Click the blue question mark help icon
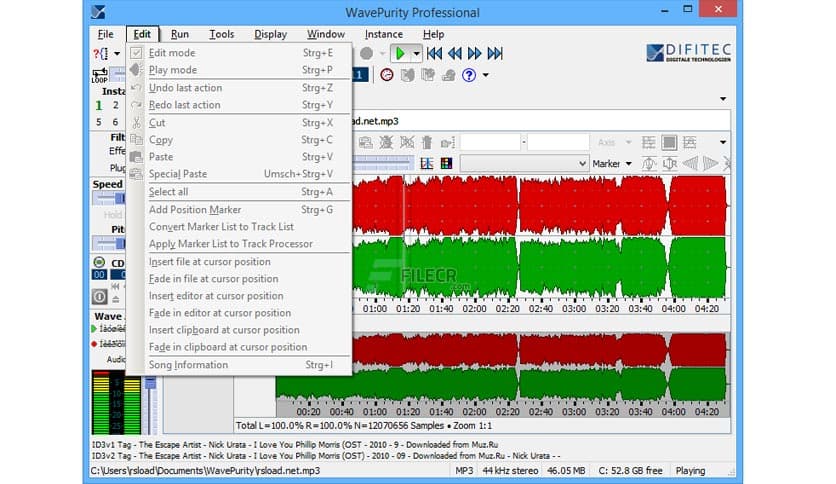Image resolution: width=836 pixels, height=484 pixels. 469,75
